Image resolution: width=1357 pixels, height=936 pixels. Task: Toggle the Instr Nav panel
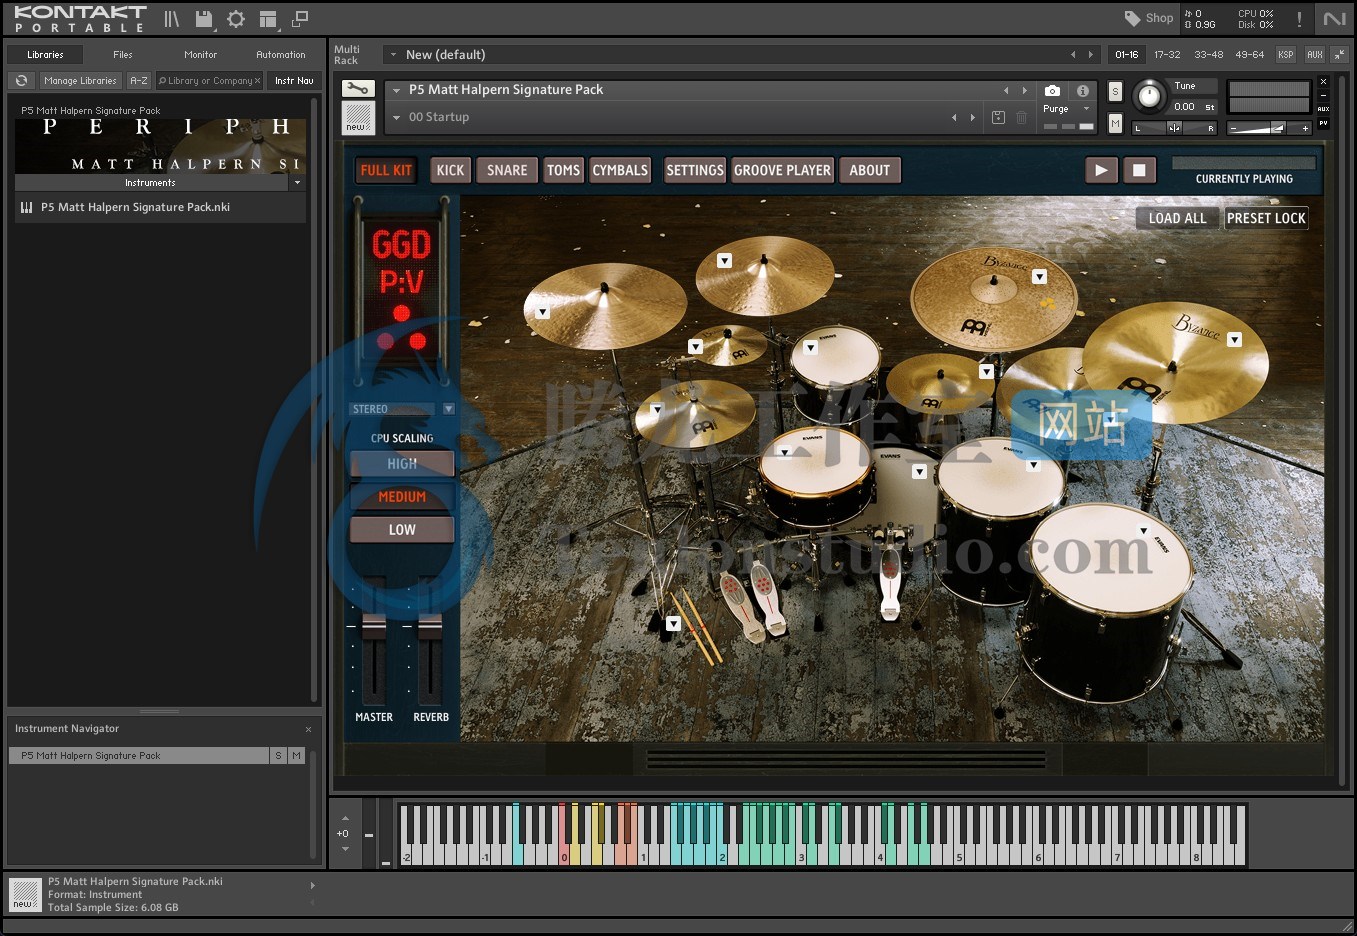[294, 81]
